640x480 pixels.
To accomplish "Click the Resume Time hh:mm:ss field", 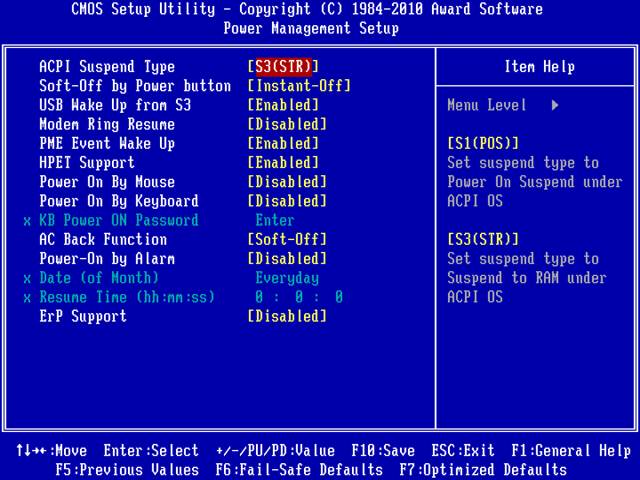I will (x=299, y=298).
